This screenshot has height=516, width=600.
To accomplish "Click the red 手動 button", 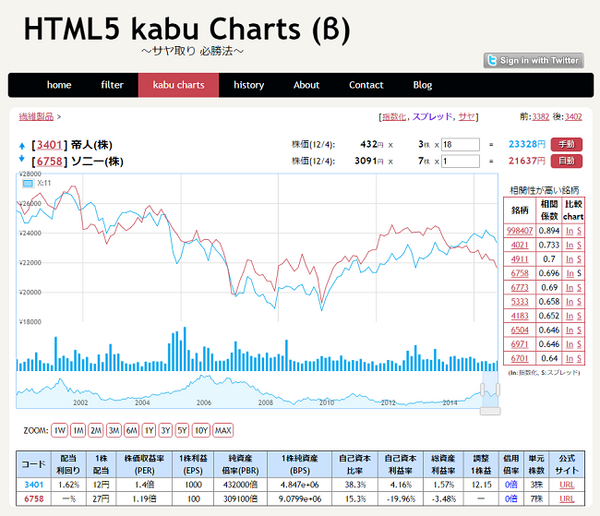I will (x=567, y=144).
